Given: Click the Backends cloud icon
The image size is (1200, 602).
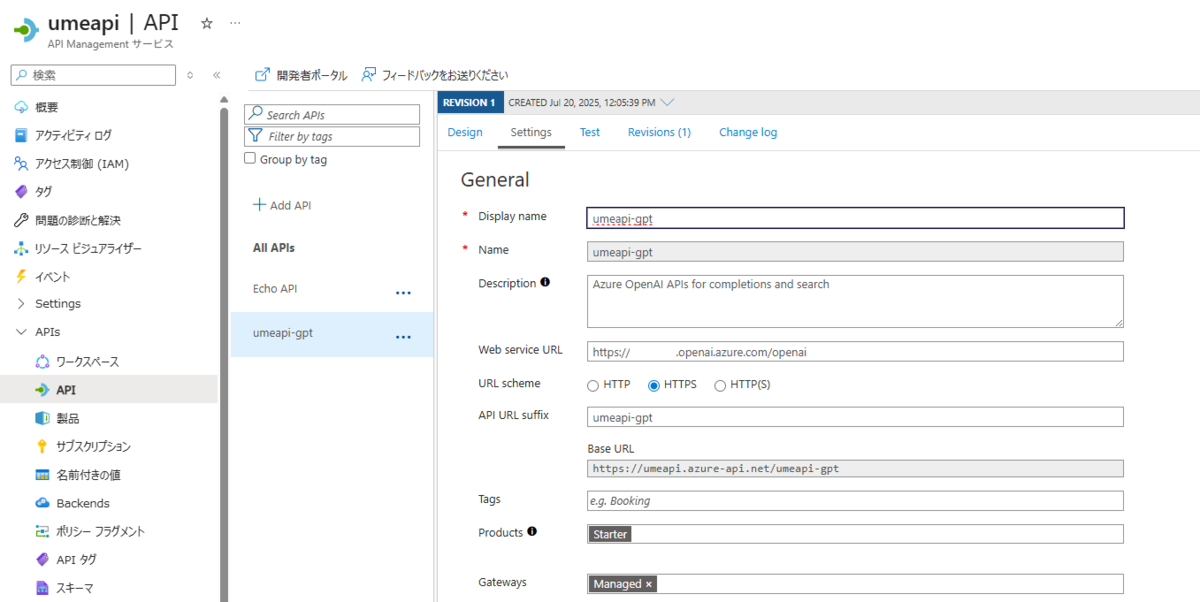Looking at the screenshot, I should pyautogui.click(x=42, y=503).
